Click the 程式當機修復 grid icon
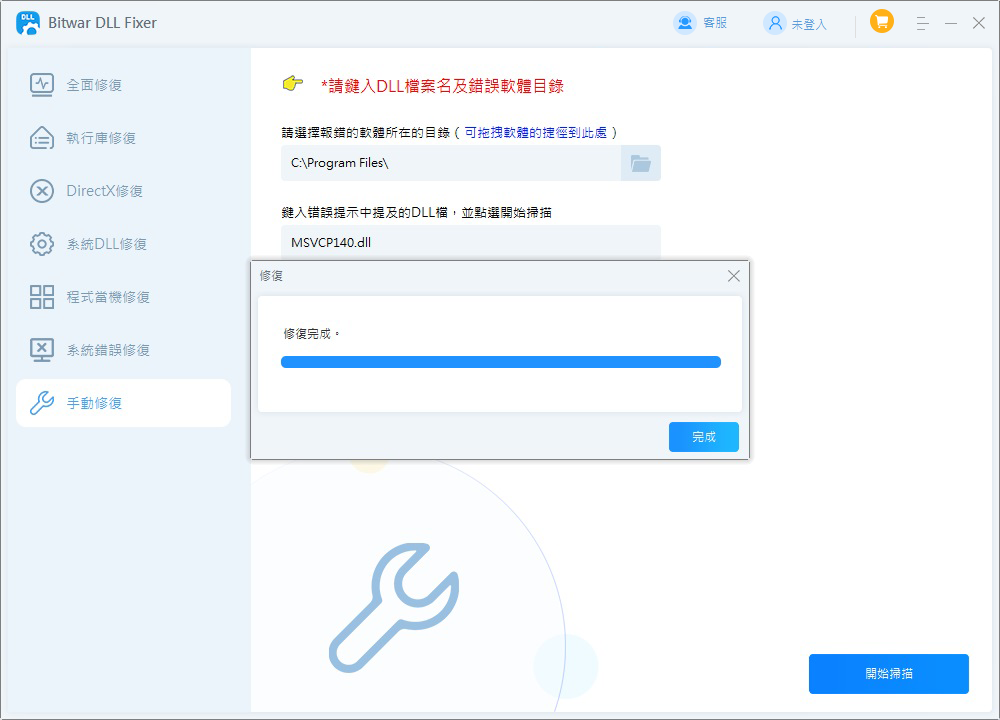This screenshot has width=1000, height=720. pos(42,297)
